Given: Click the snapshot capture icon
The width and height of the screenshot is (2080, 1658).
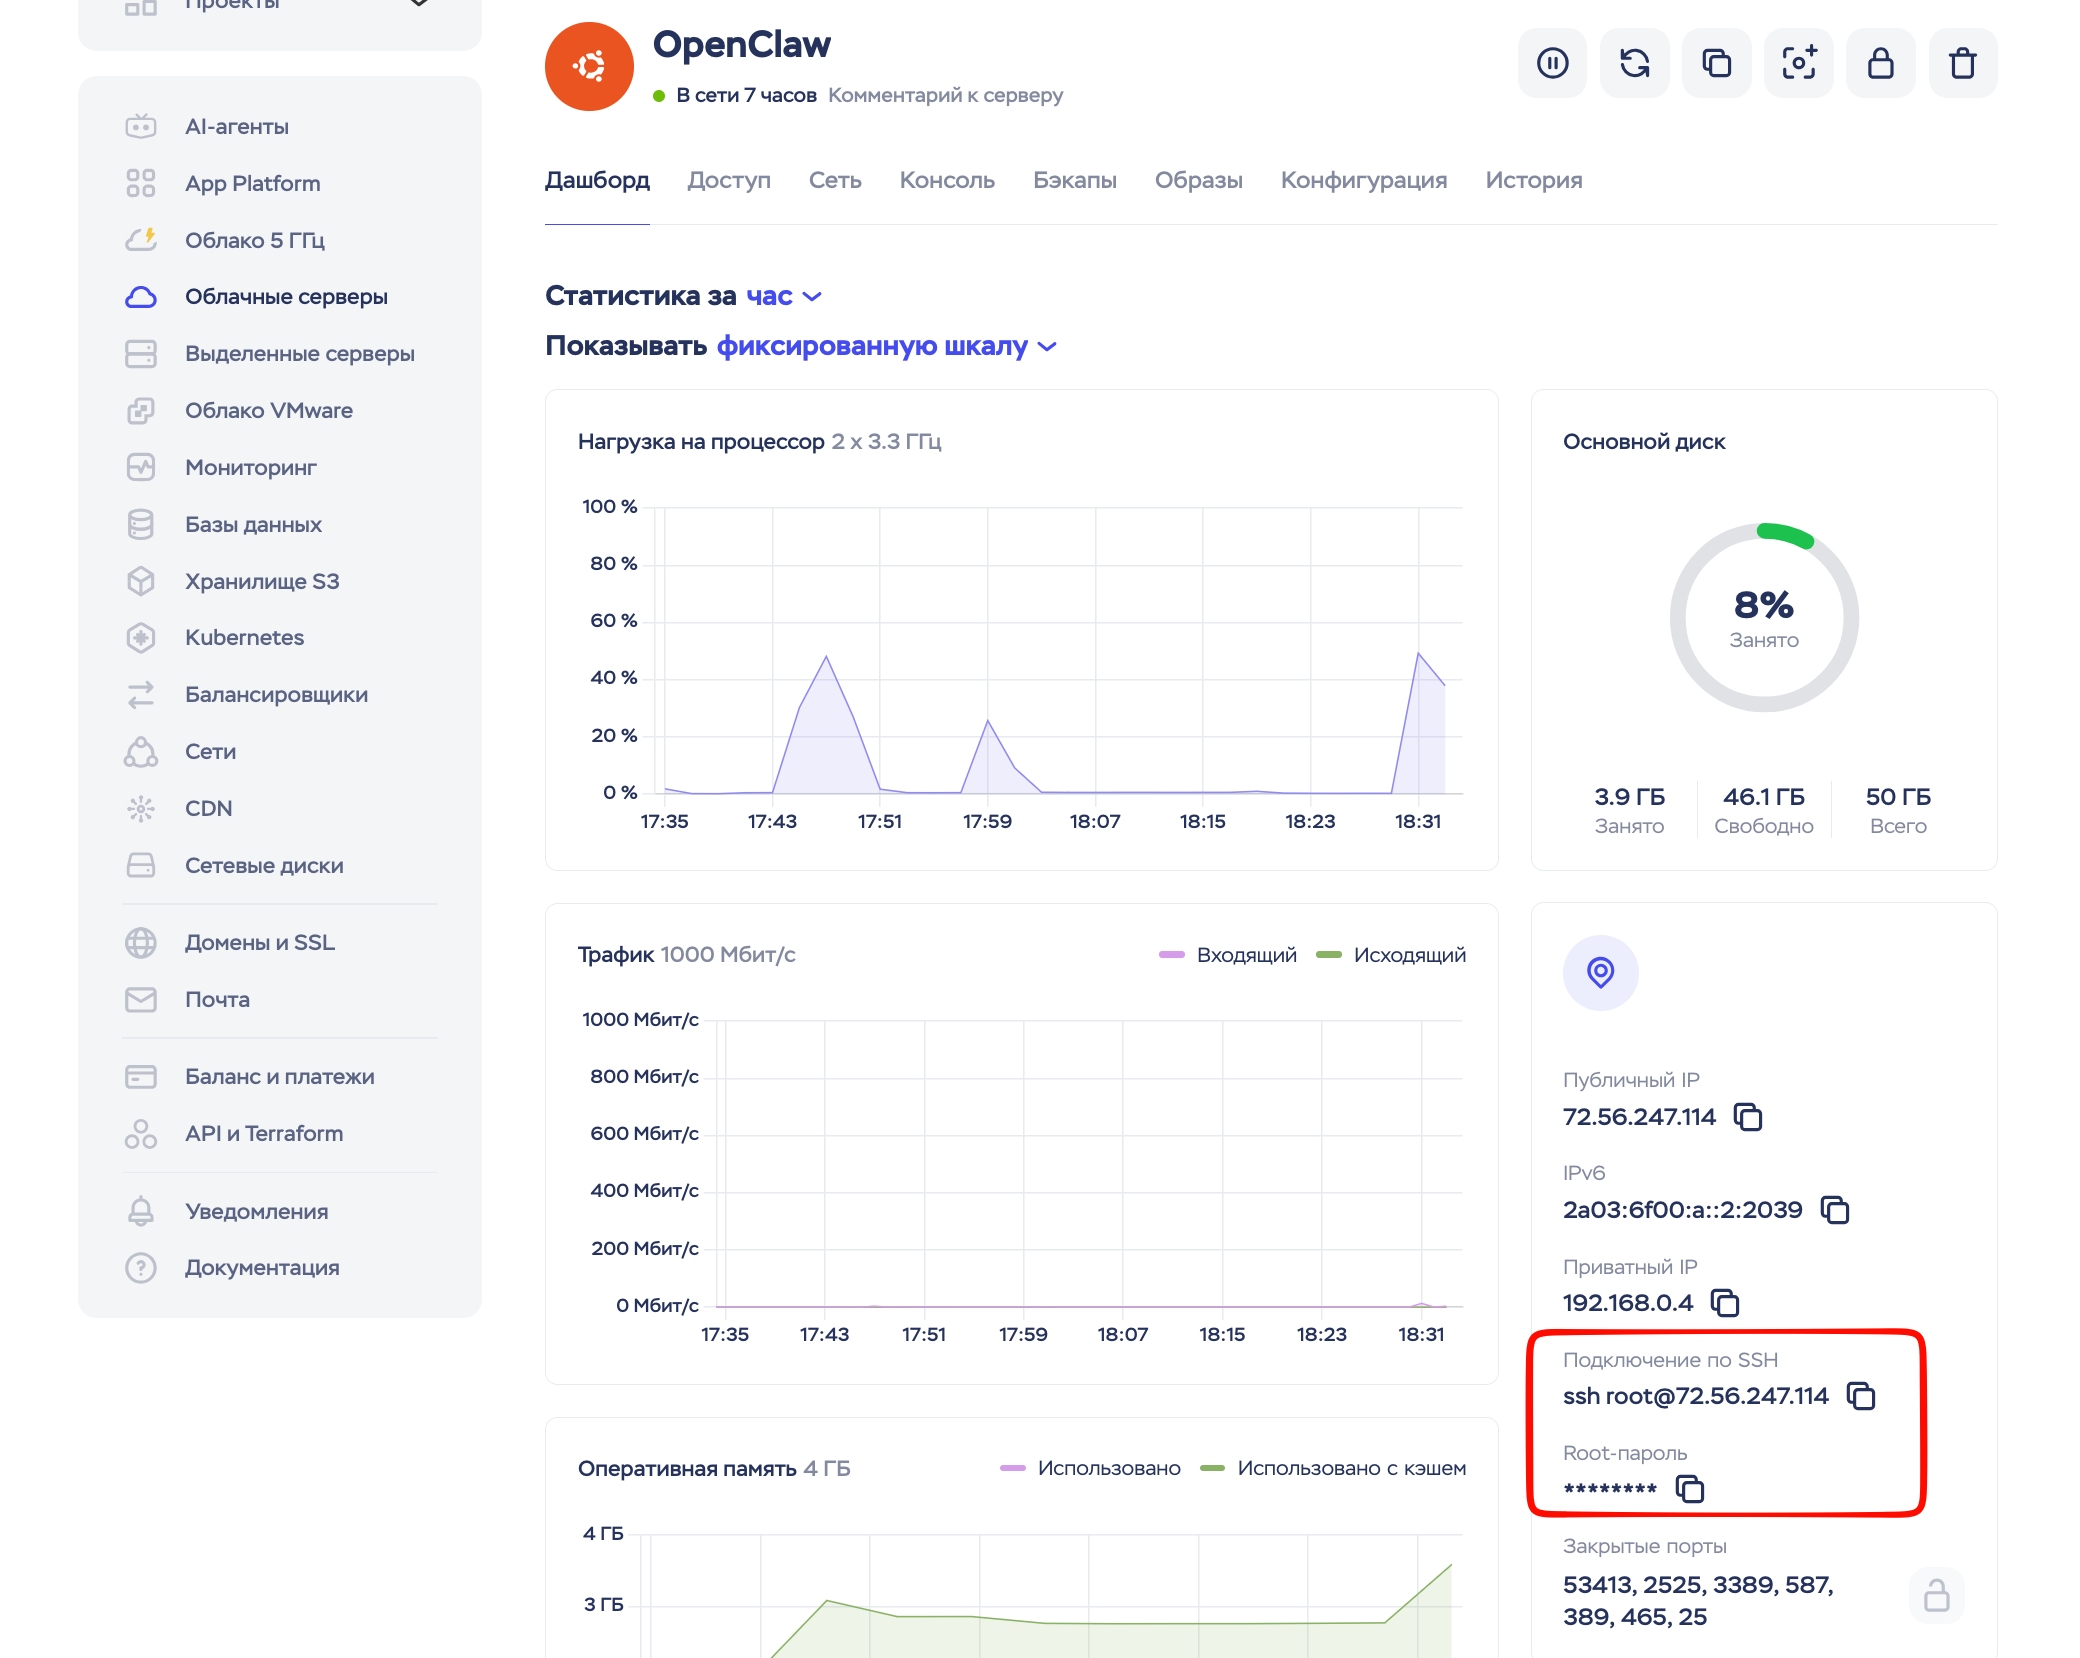Looking at the screenshot, I should click(x=1798, y=63).
